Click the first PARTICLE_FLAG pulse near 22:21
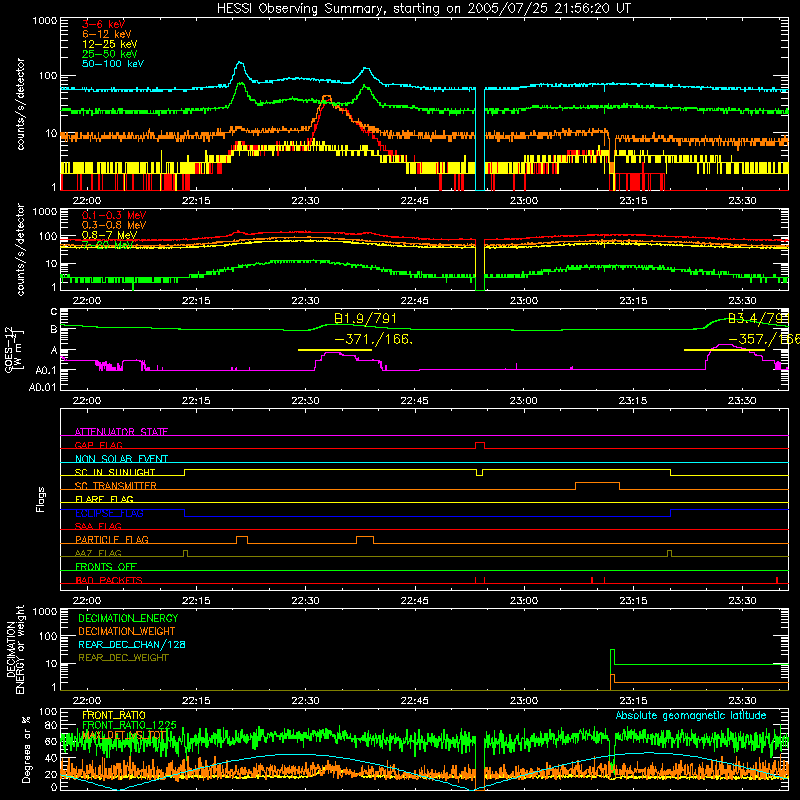800x800 pixels. coord(242,540)
